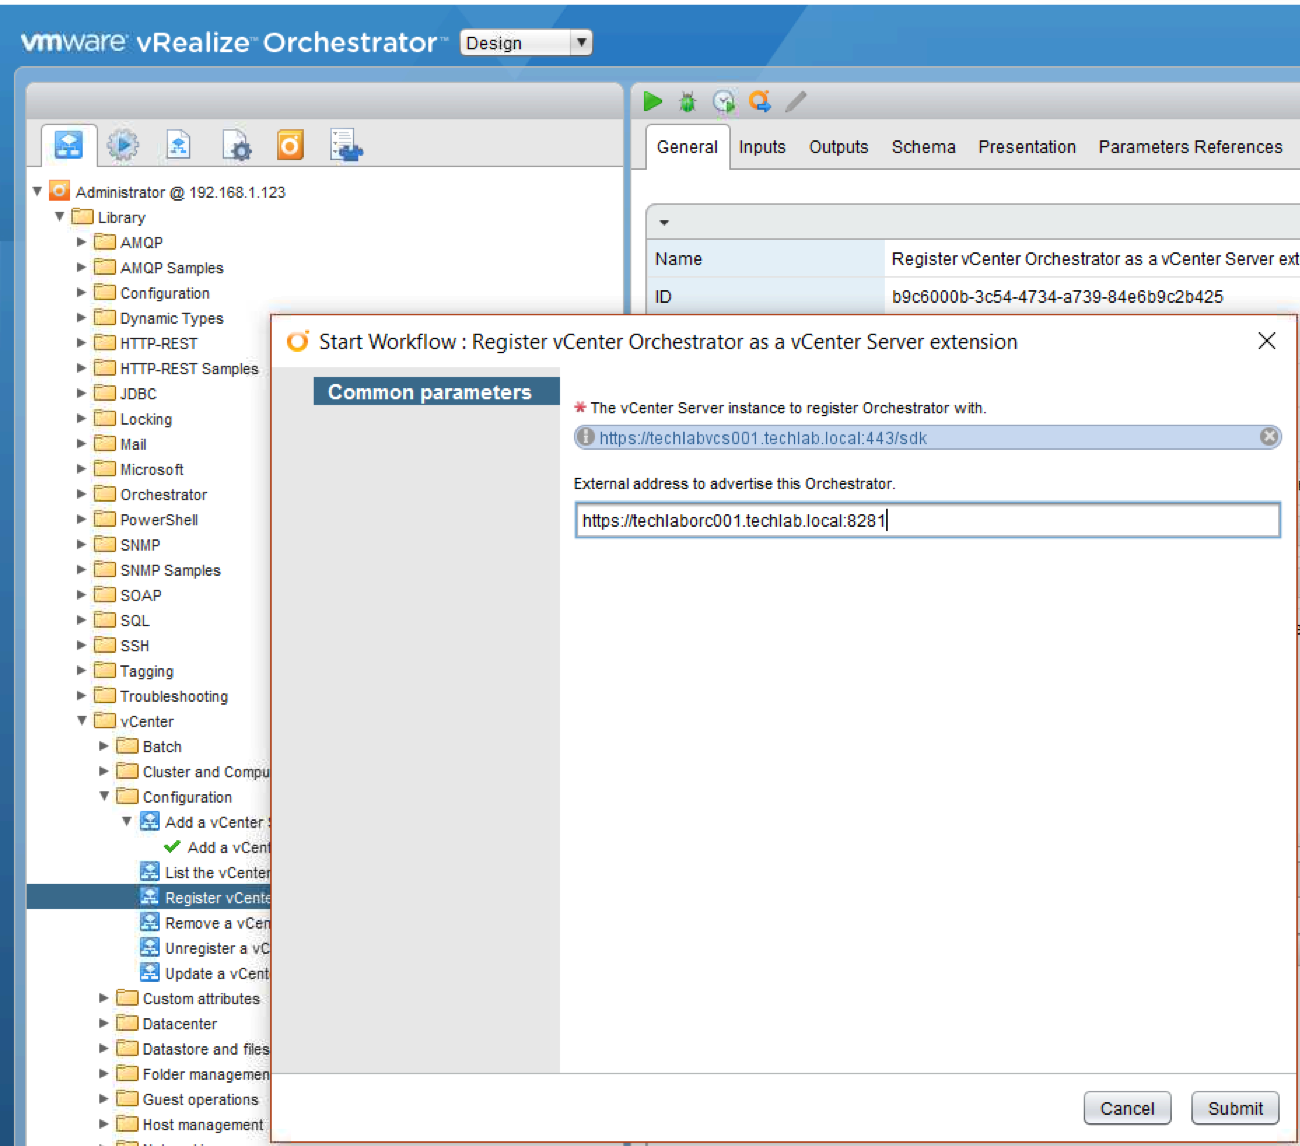Open the Configurations view icon
Image resolution: width=1300 pixels, height=1146 pixels.
(x=237, y=145)
